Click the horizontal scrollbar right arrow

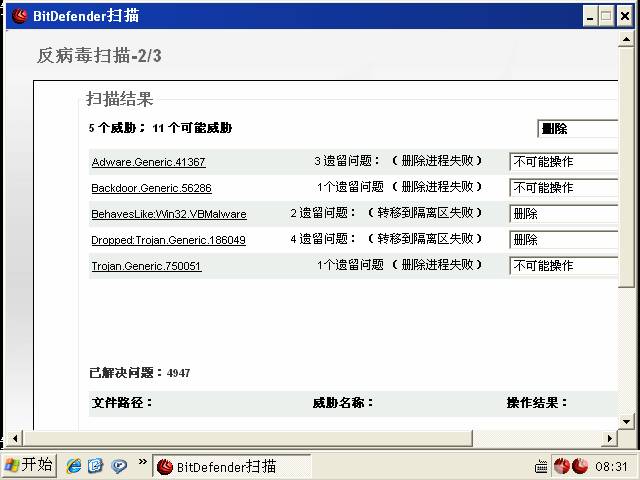pyautogui.click(x=610, y=439)
